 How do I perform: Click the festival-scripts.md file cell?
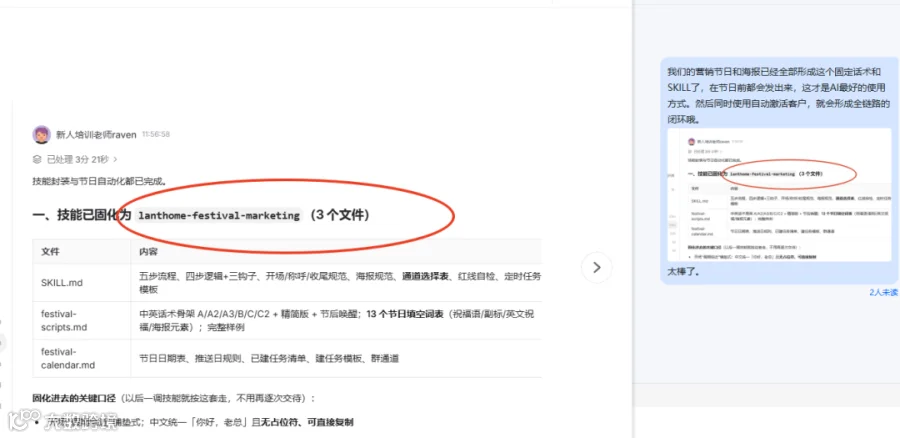click(82, 320)
